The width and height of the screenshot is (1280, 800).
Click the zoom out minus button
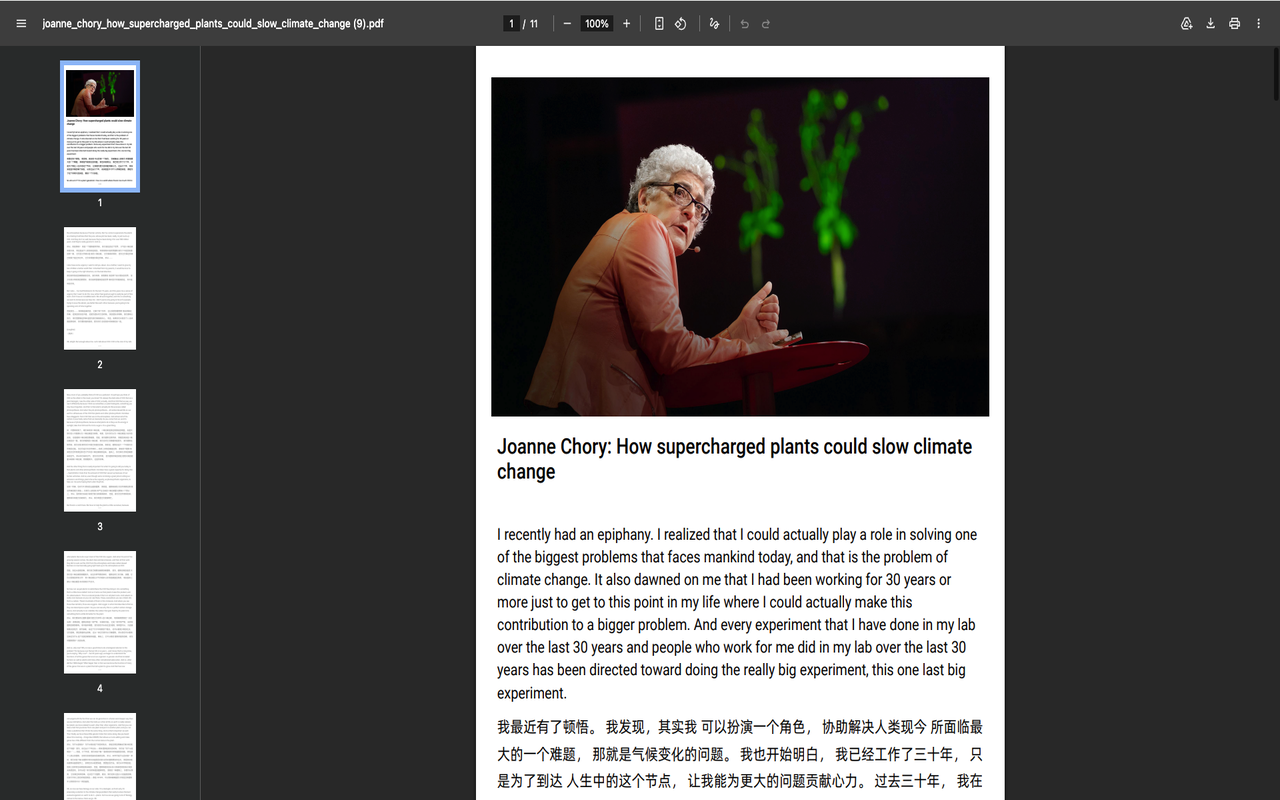click(567, 23)
